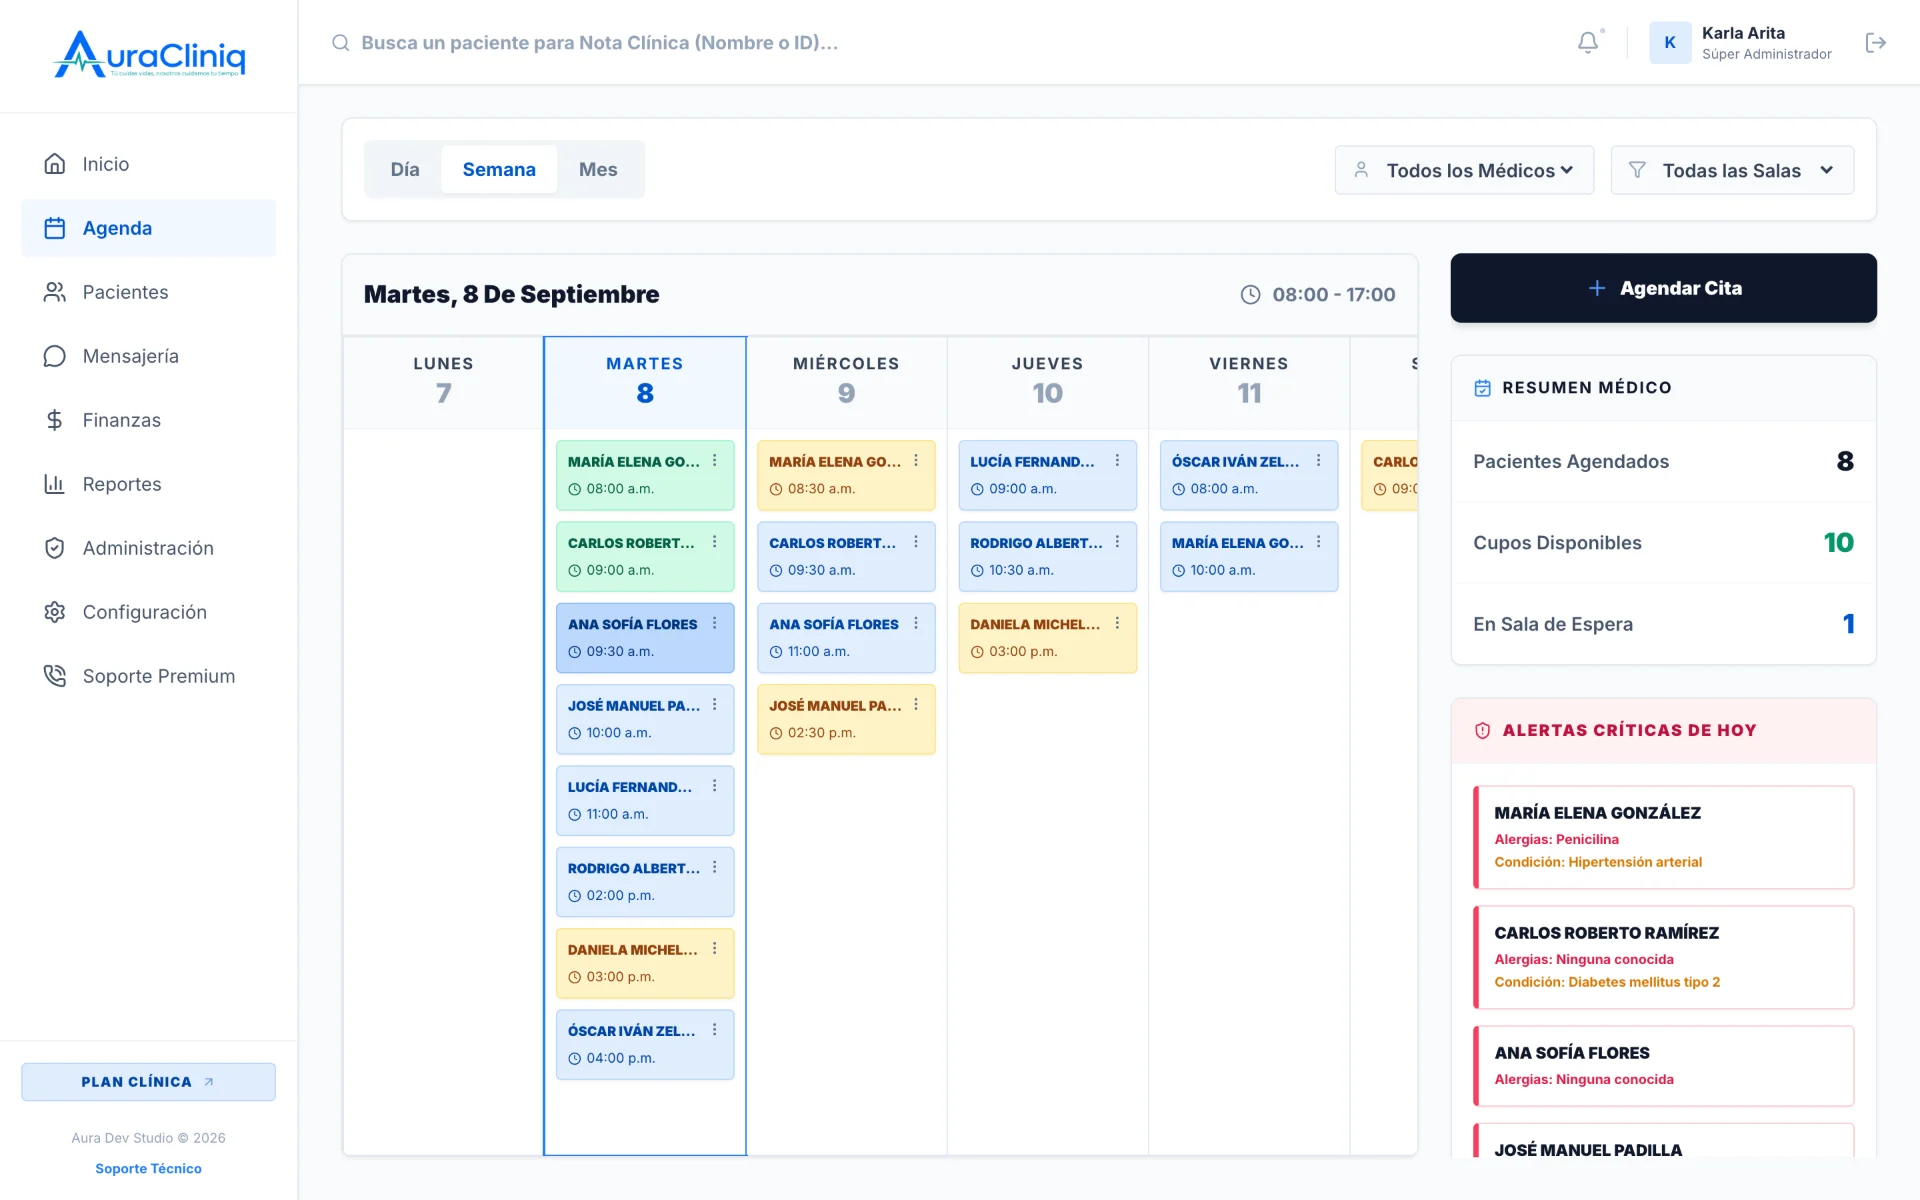Open options menu for Tuesday Rodrigo Albert 02:00 appointment

714,867
